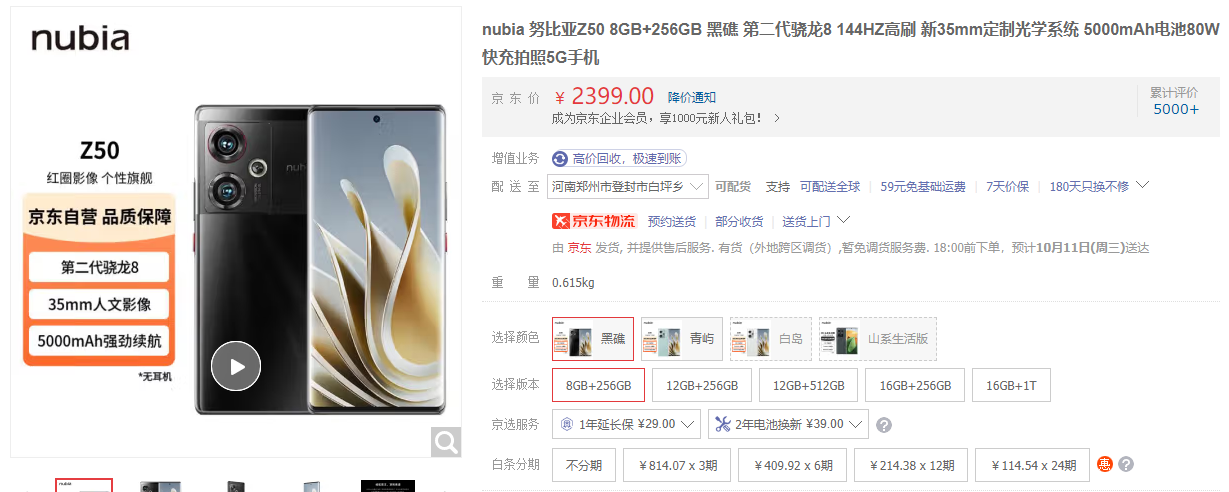Click the orange 惠 badge icon
Viewport: 1229px width, 492px height.
(x=1105, y=464)
